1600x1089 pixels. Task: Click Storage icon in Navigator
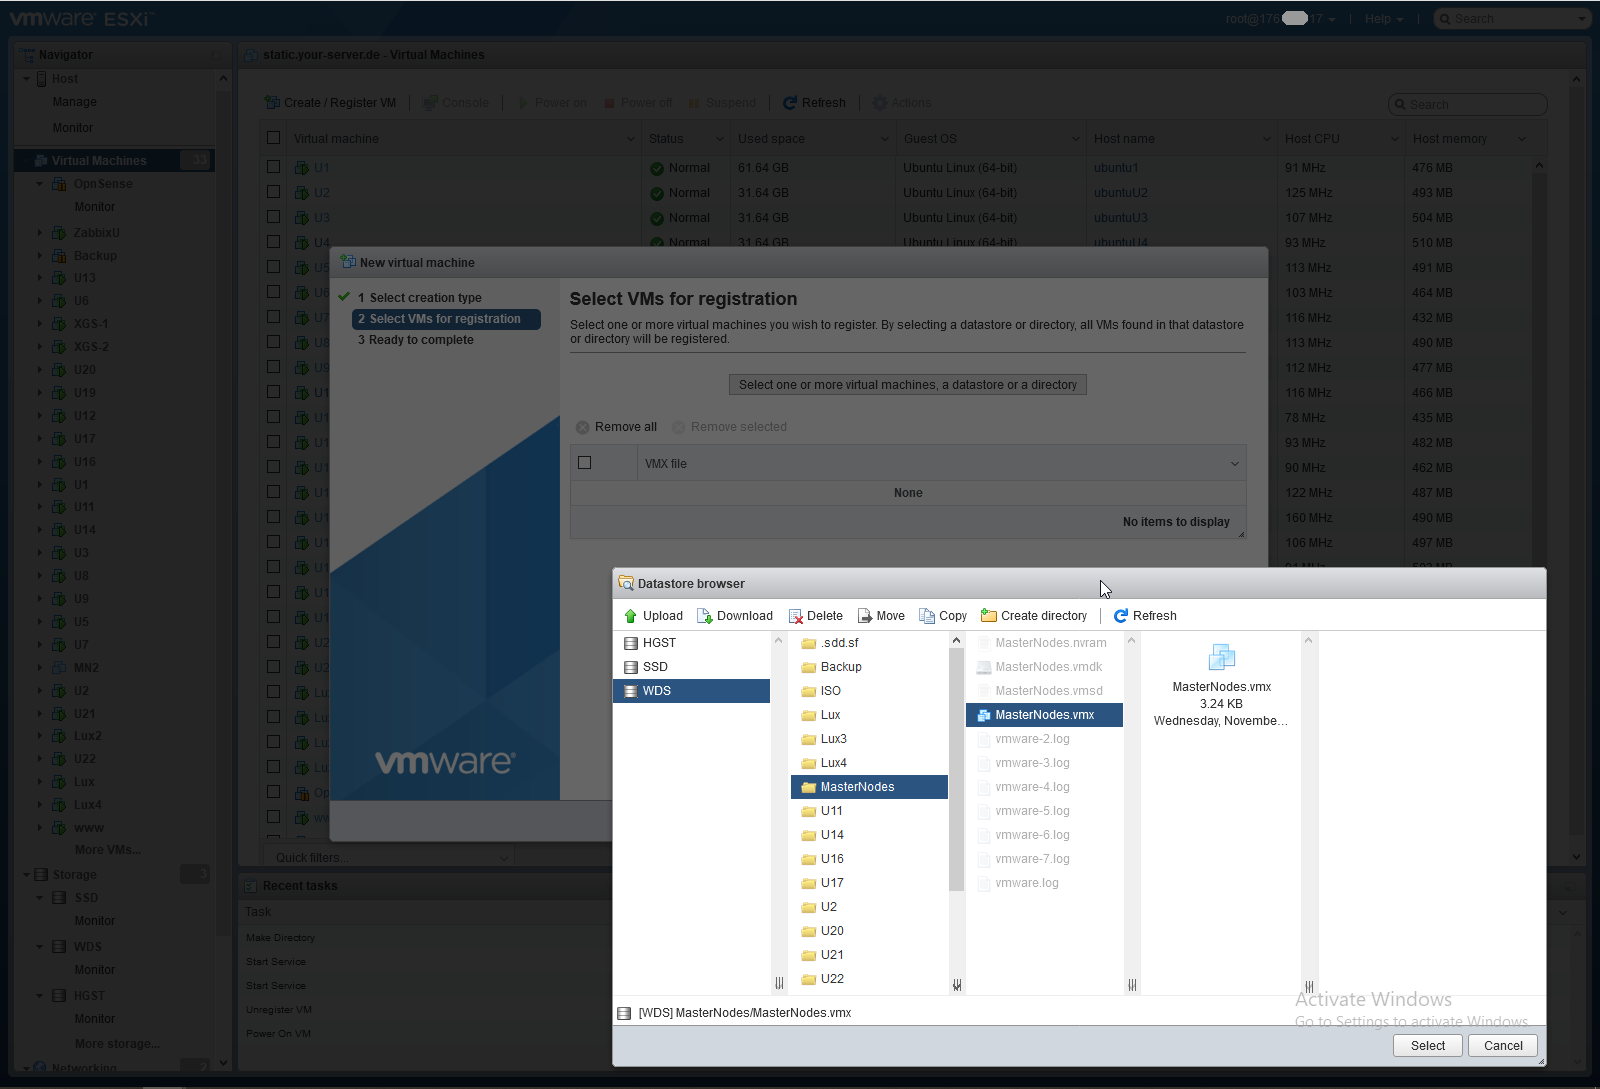coord(41,875)
